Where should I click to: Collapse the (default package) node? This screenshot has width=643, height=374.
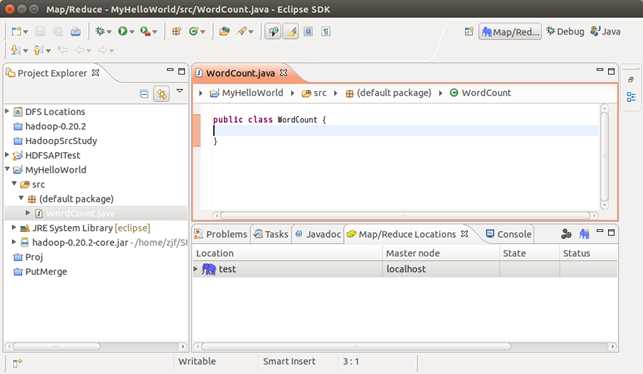[x=21, y=198]
